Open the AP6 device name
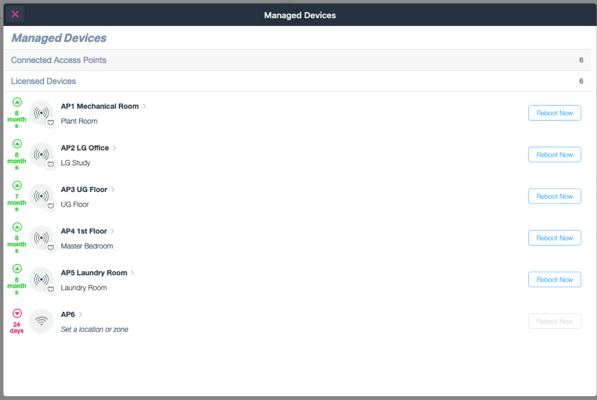Viewport: 597px width, 400px height. (x=68, y=314)
